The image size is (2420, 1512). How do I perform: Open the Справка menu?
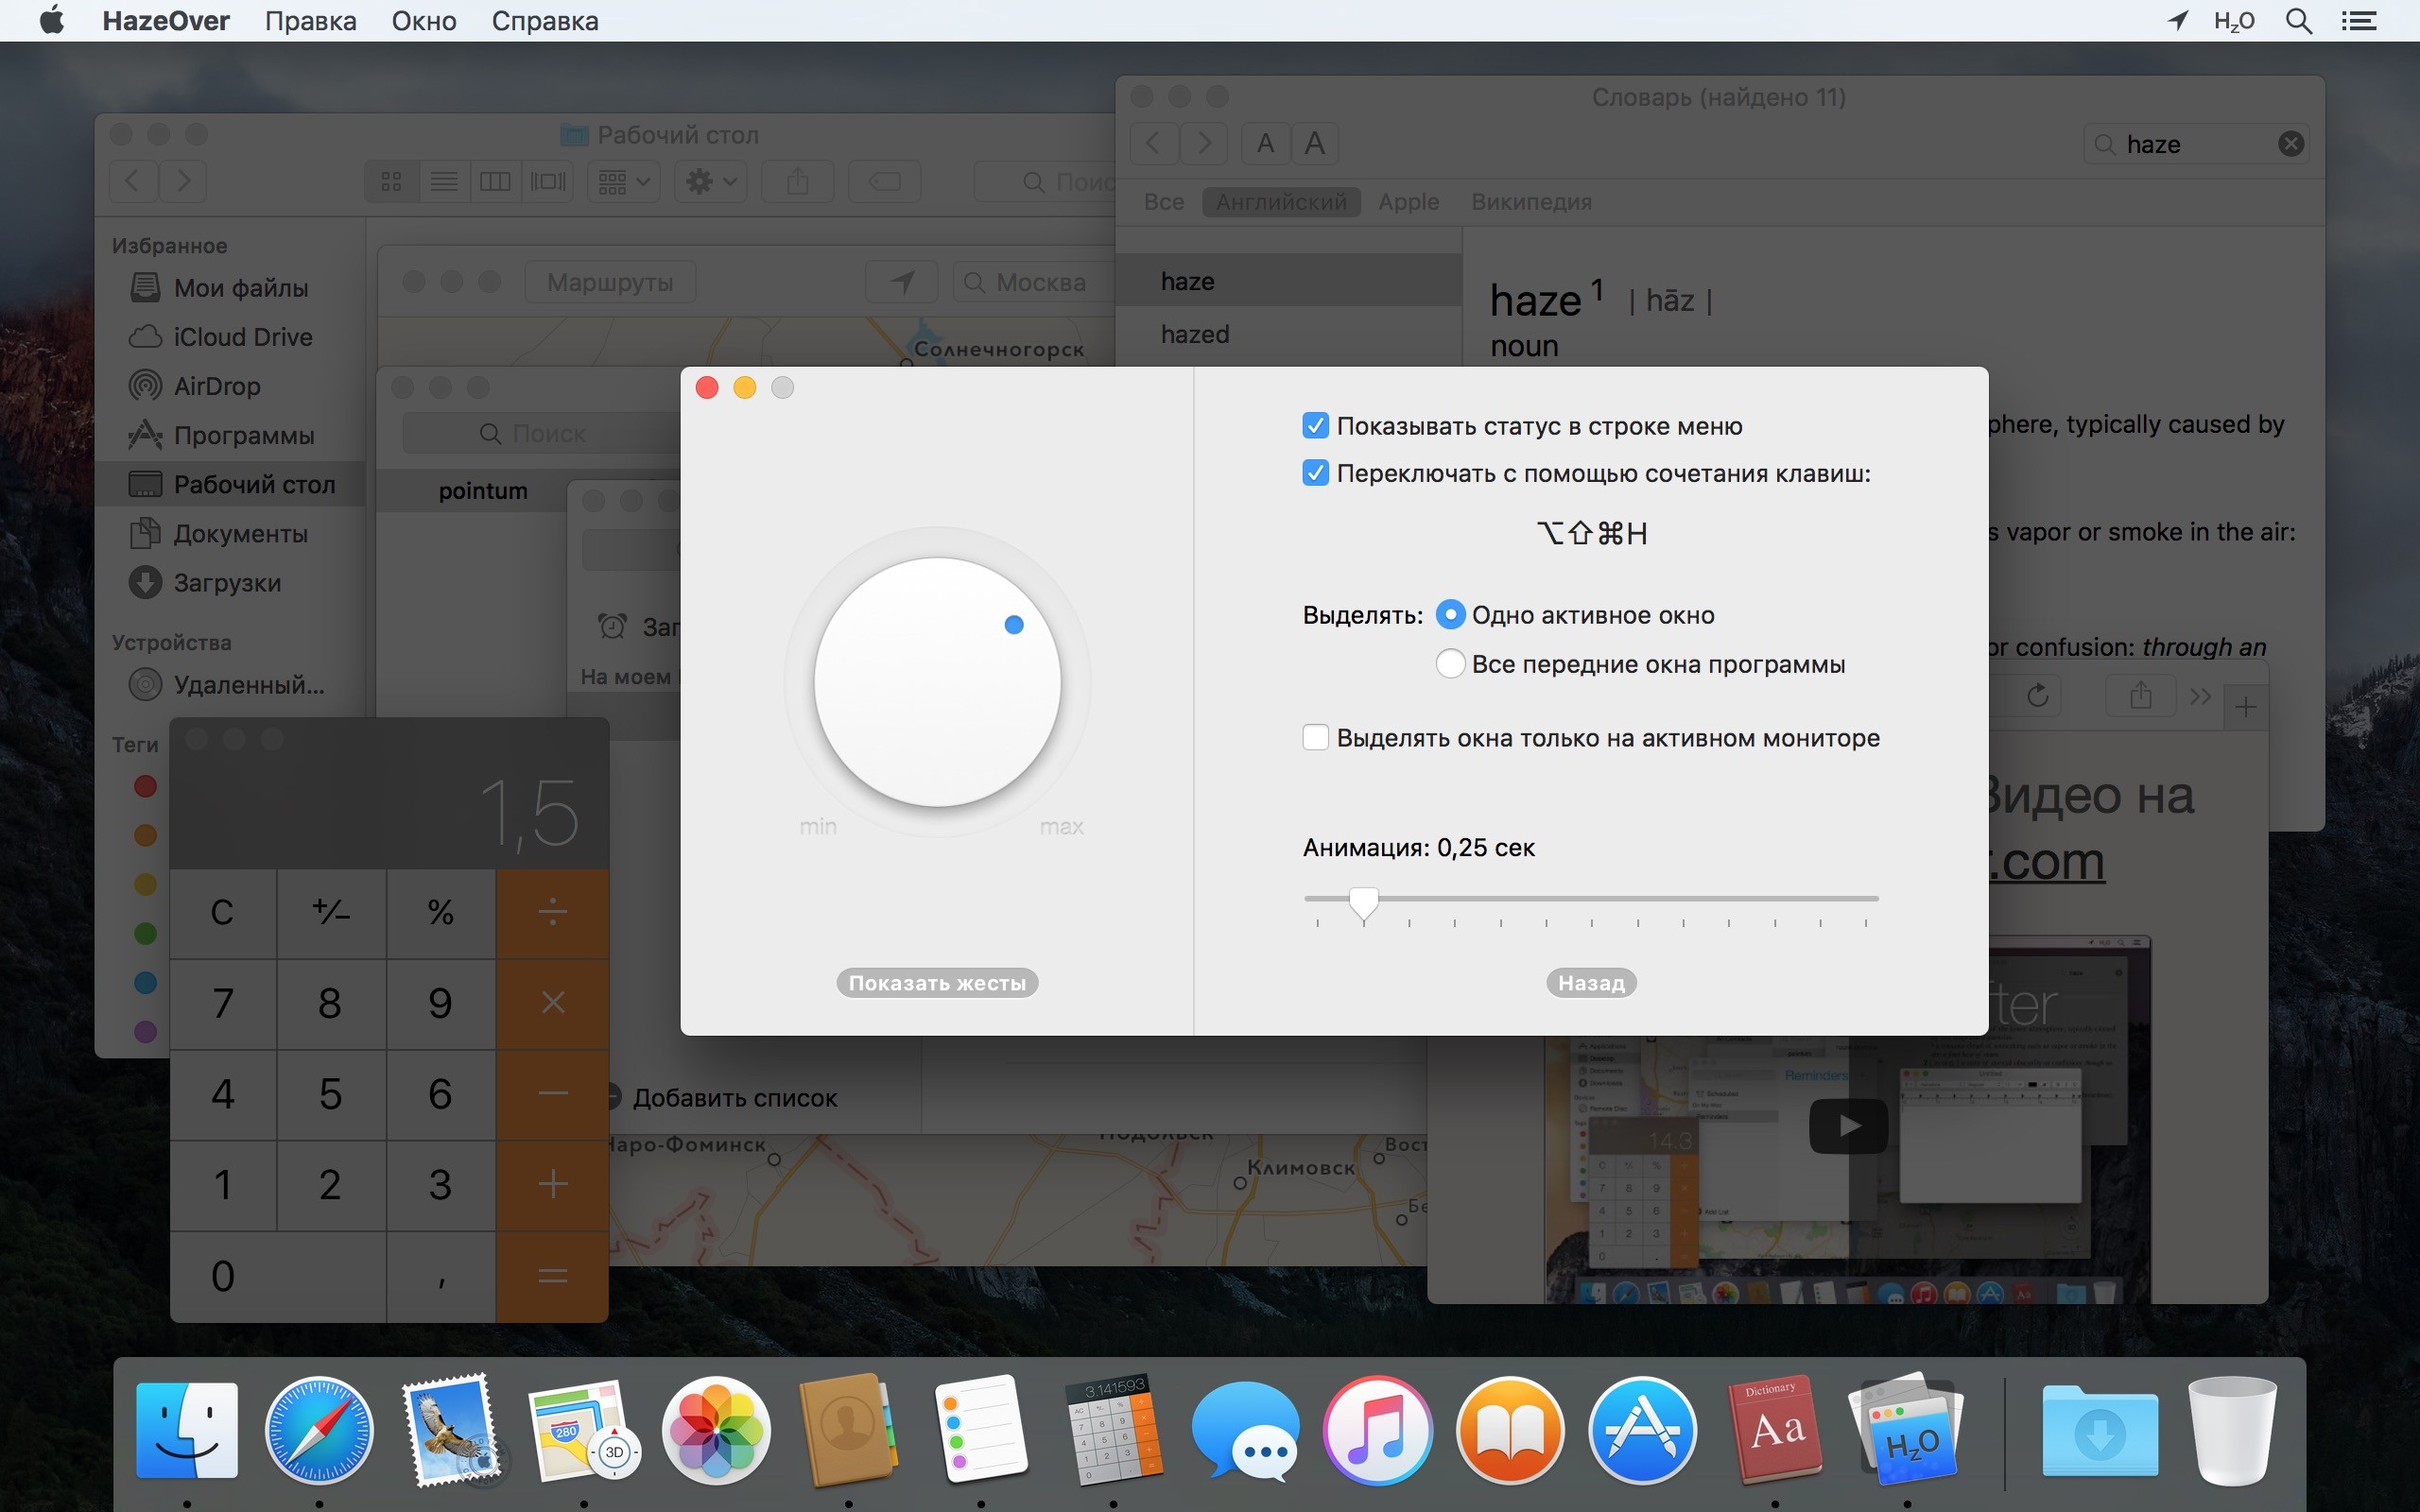545,21
